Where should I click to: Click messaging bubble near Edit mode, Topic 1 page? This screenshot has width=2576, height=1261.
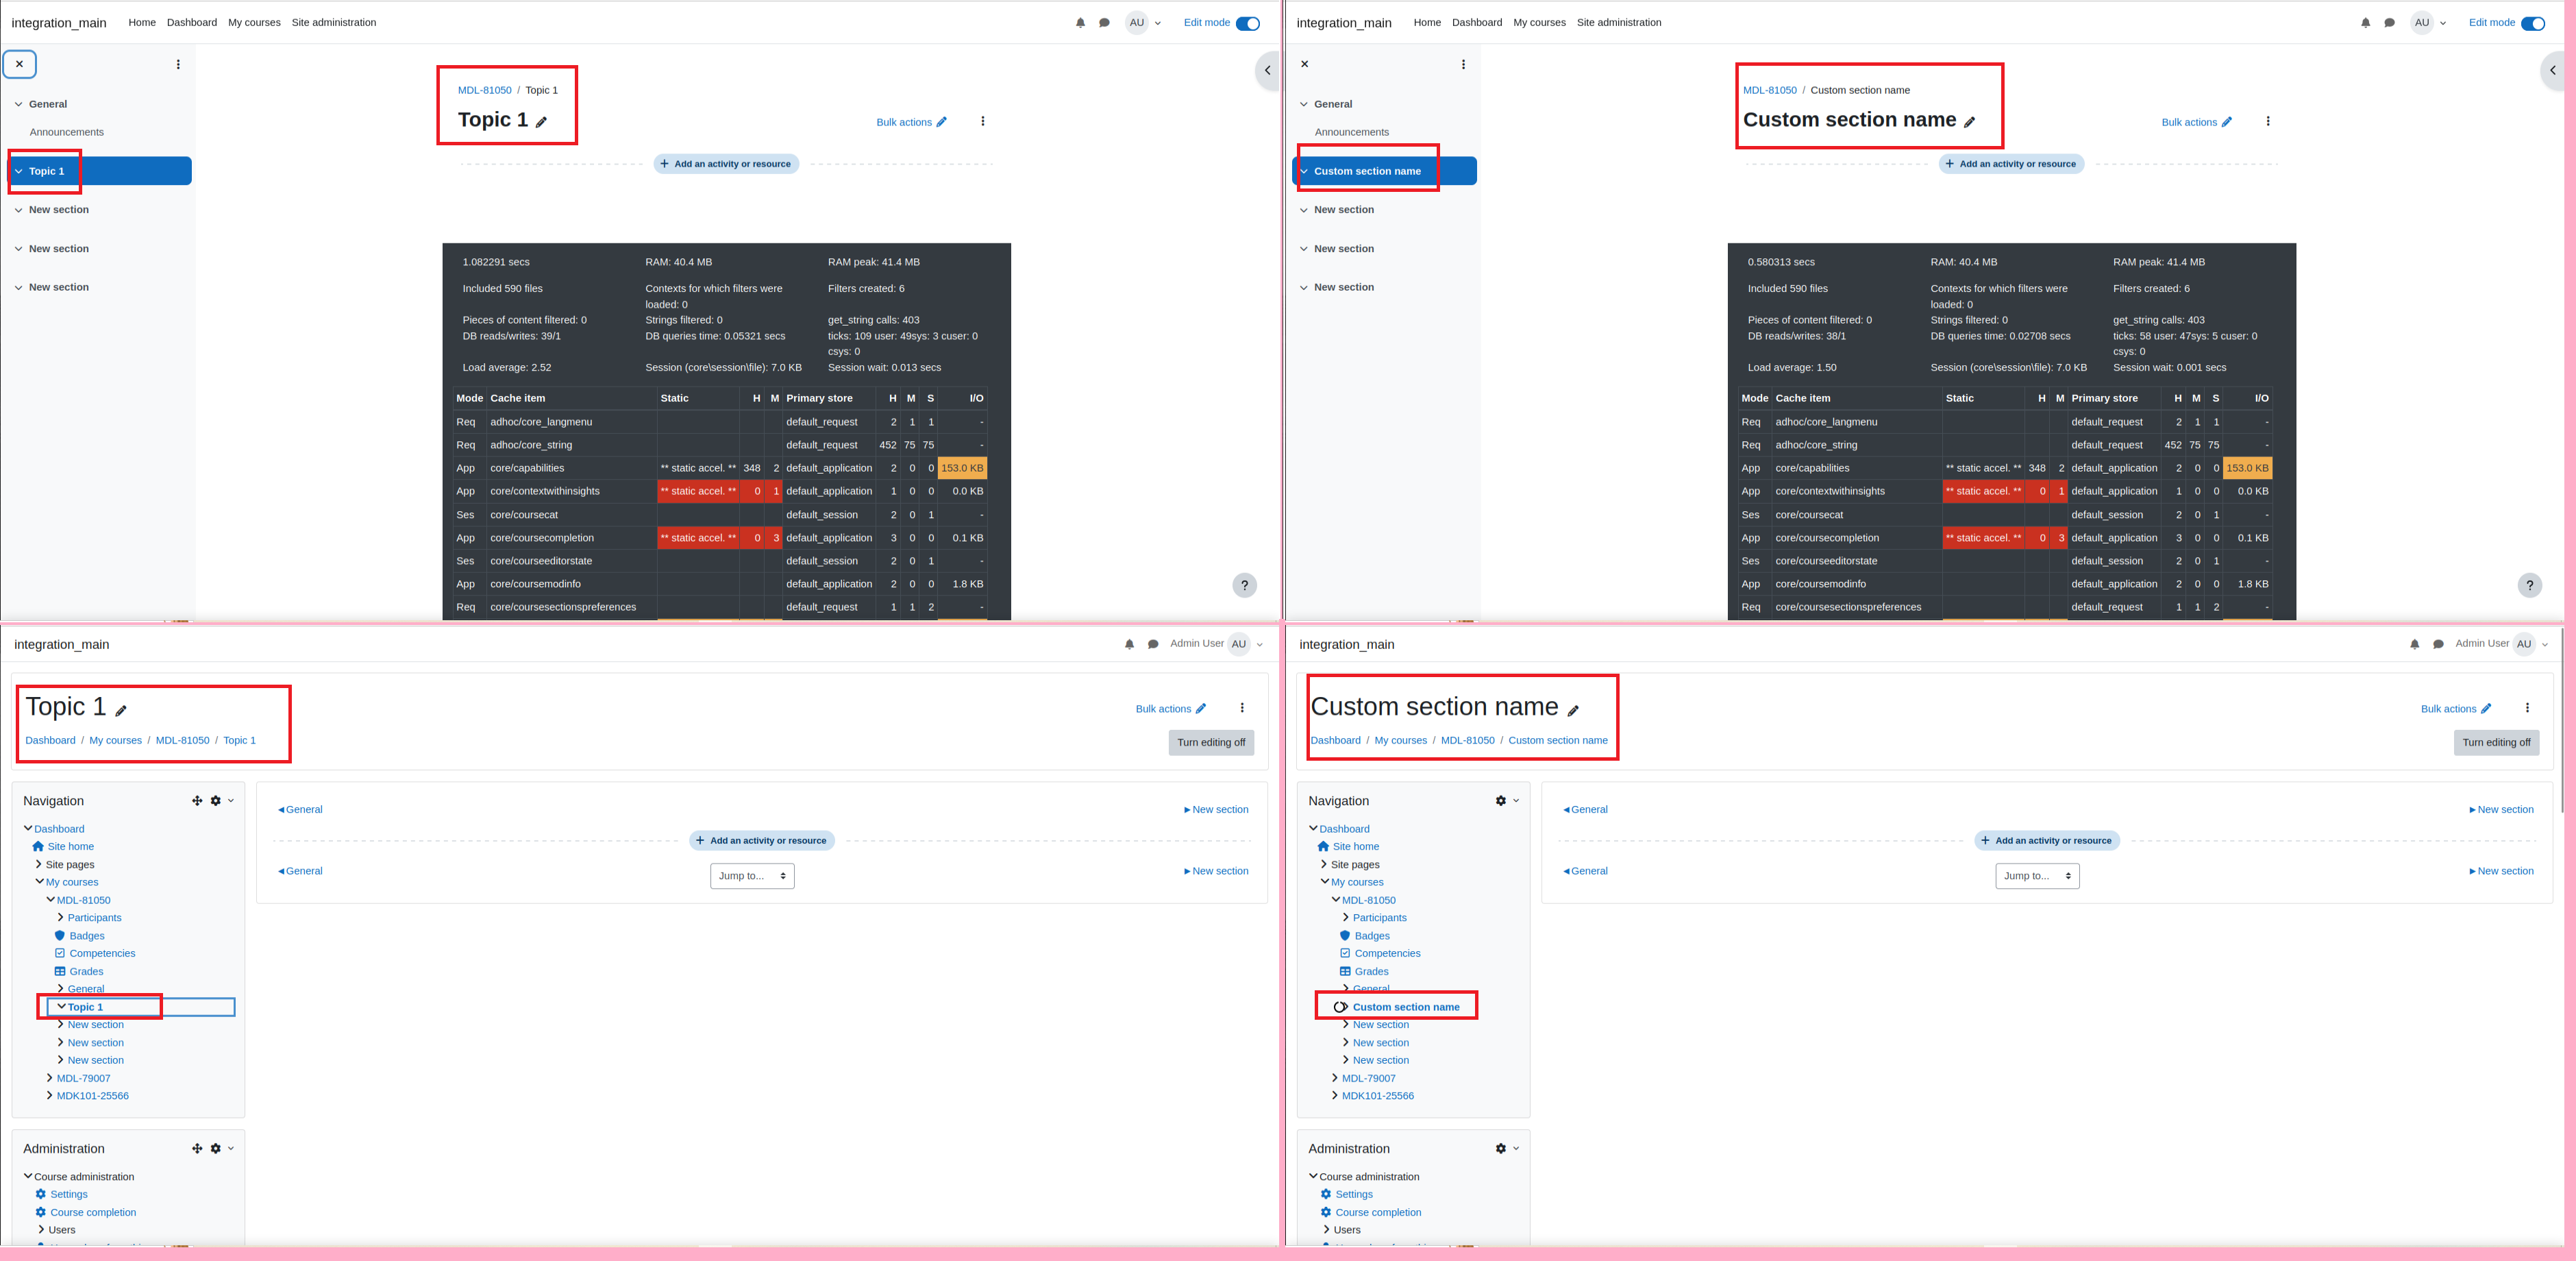point(1104,23)
